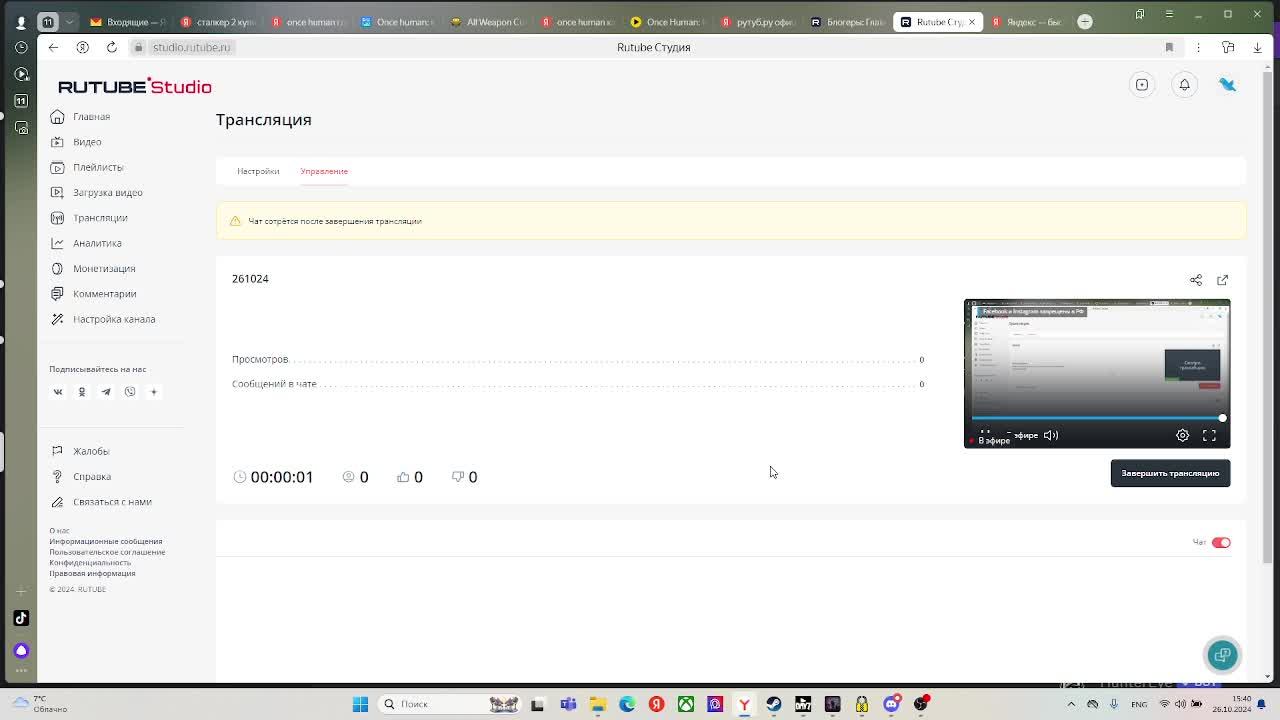The image size is (1280, 720).
Task: Switch to the Входящие mail tab
Action: (128, 21)
